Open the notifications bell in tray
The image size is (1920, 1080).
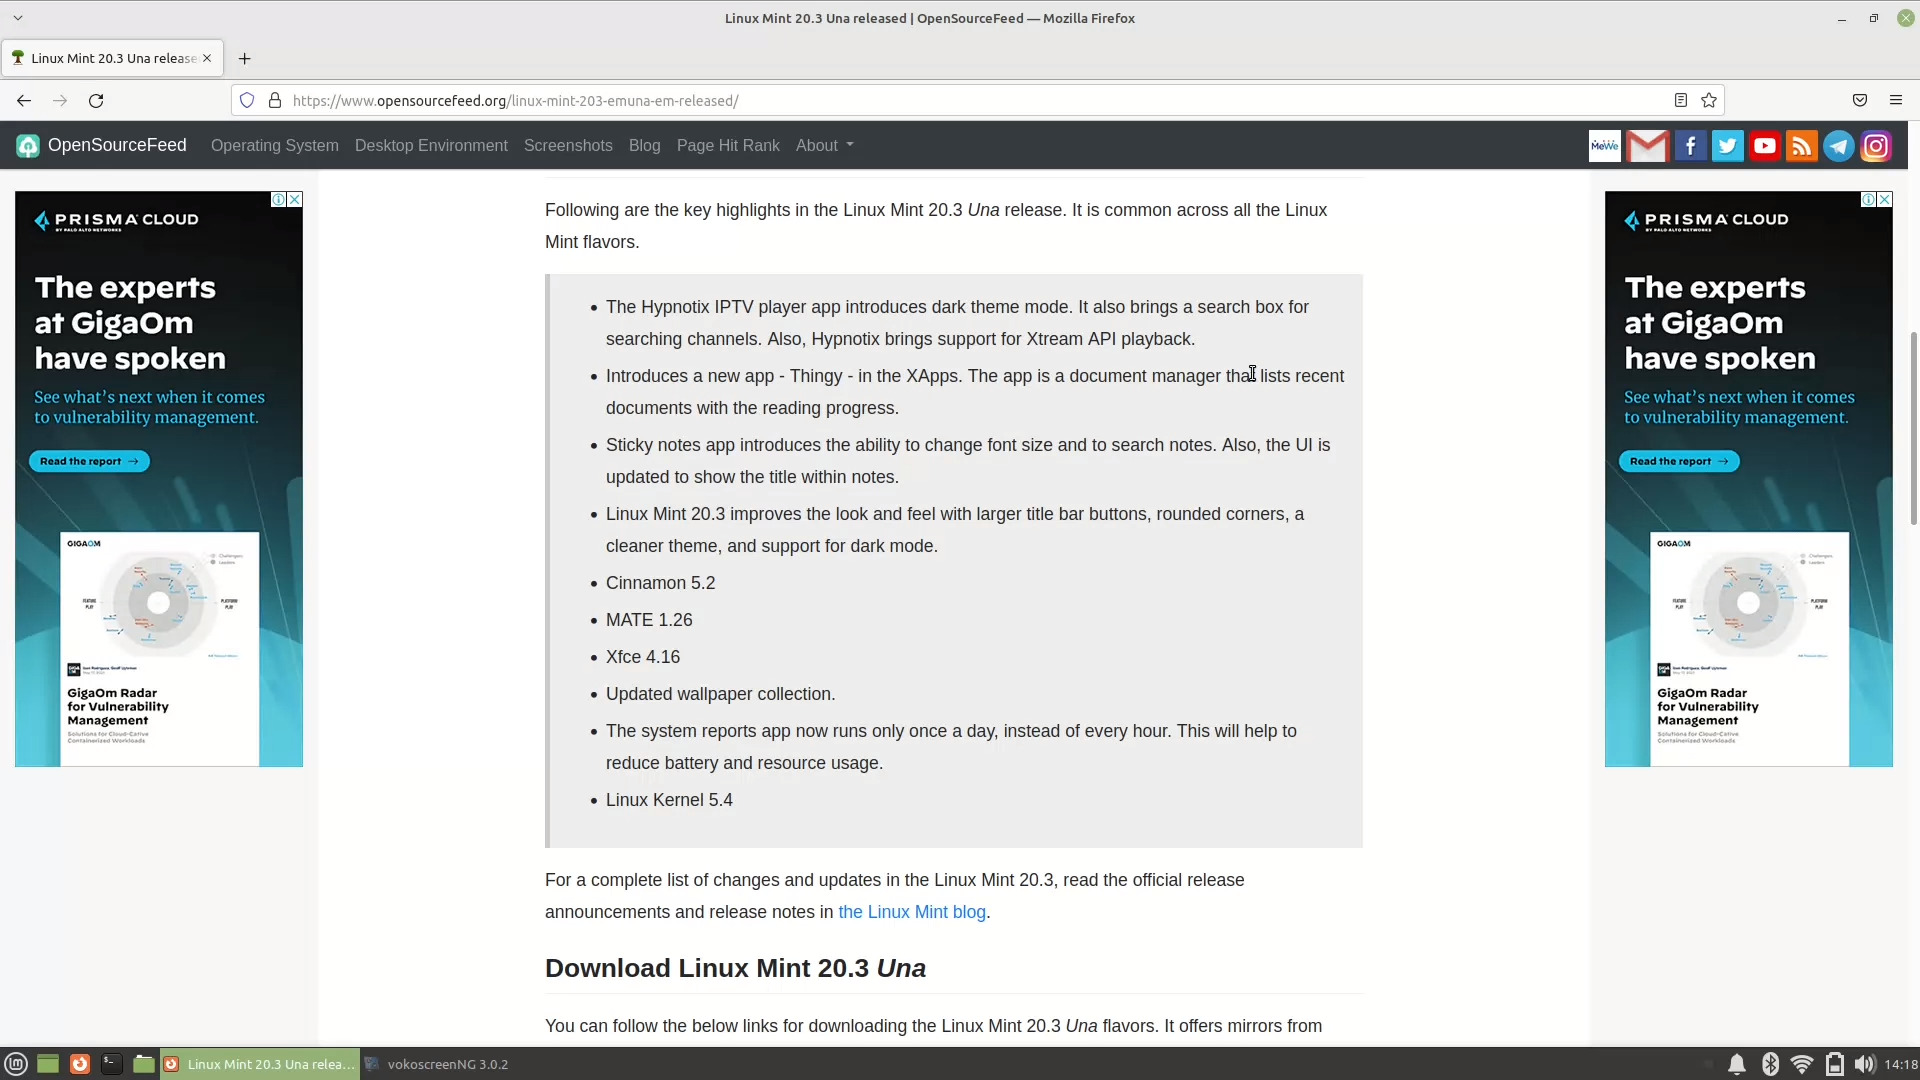click(x=1737, y=1064)
